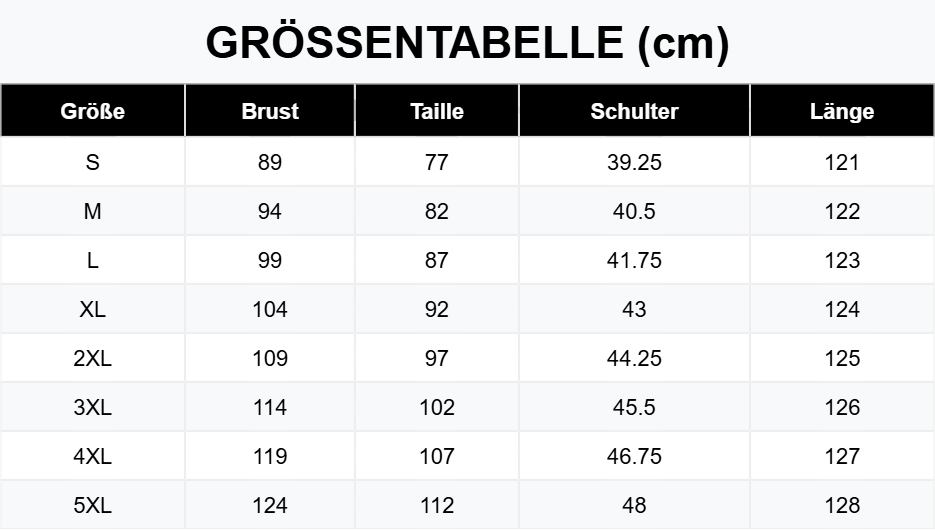
Task: Click the Schulter value 46.75
Action: click(x=634, y=456)
